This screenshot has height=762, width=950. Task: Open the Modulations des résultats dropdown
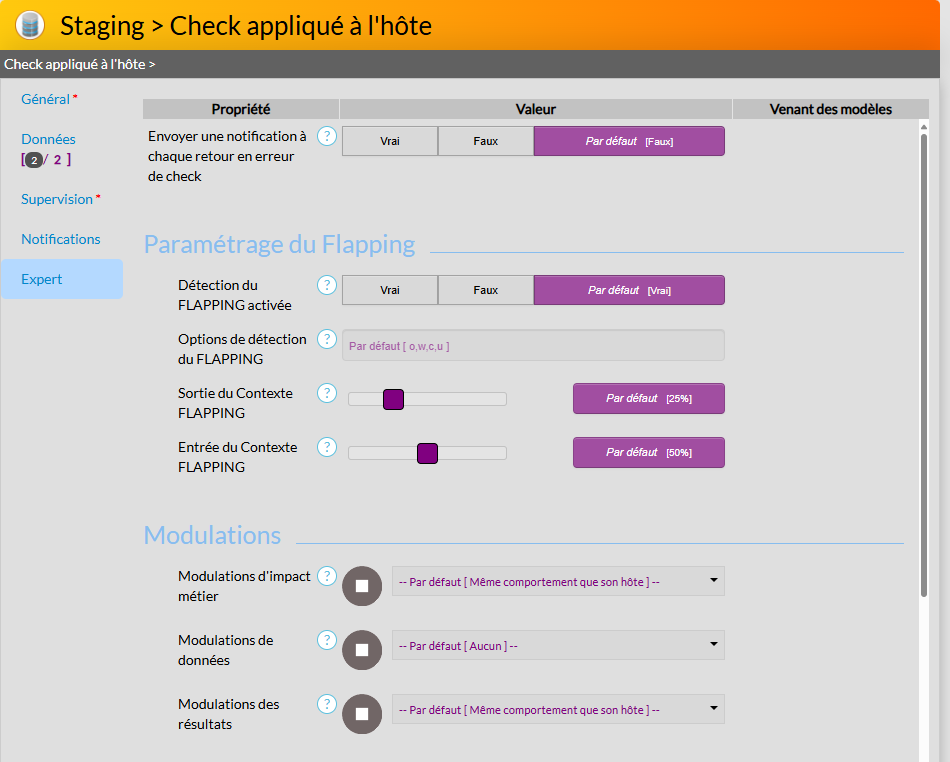(558, 709)
